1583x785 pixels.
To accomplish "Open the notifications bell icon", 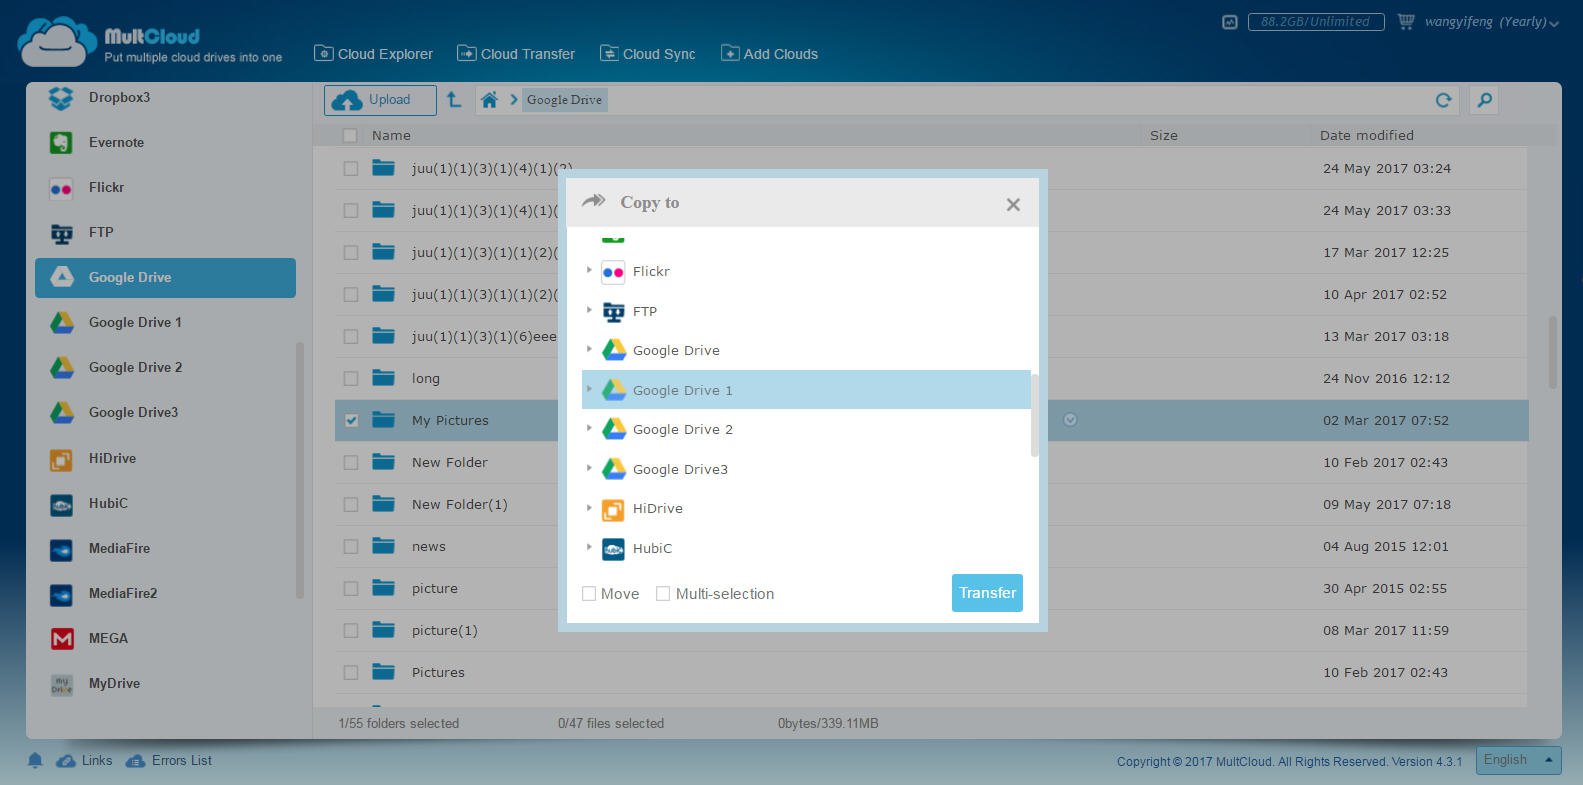I will (x=35, y=761).
